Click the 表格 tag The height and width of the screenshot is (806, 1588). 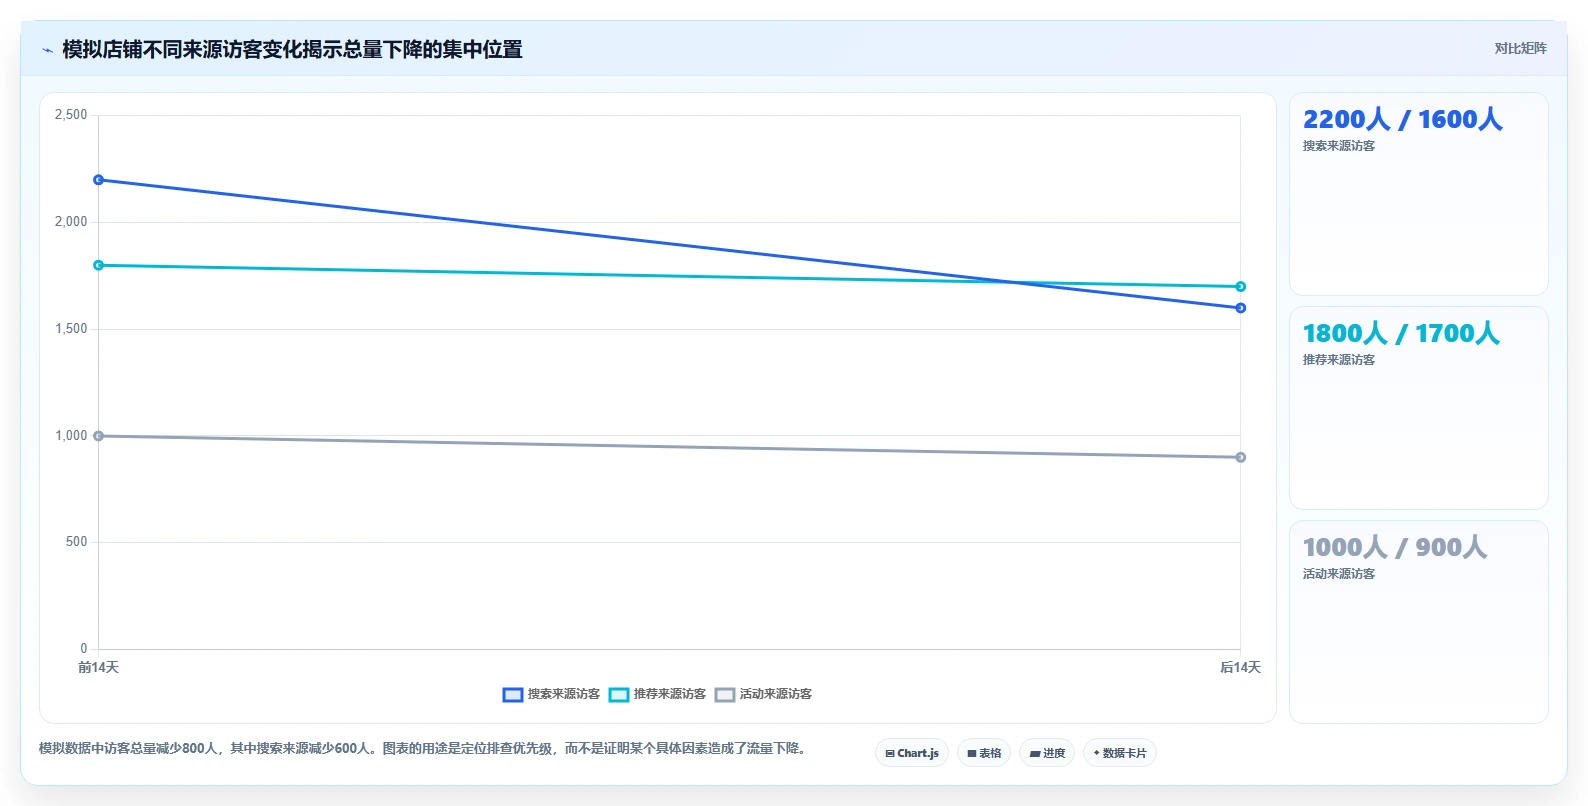(984, 753)
